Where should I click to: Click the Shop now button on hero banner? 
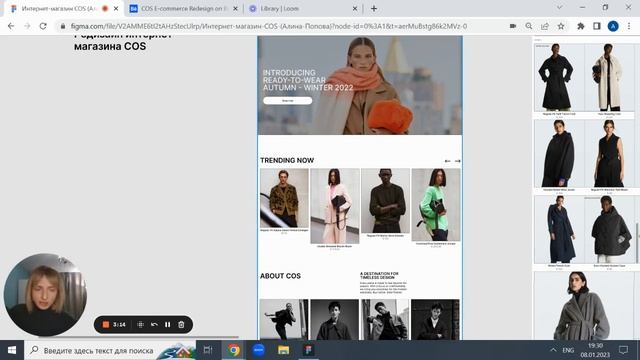(288, 100)
